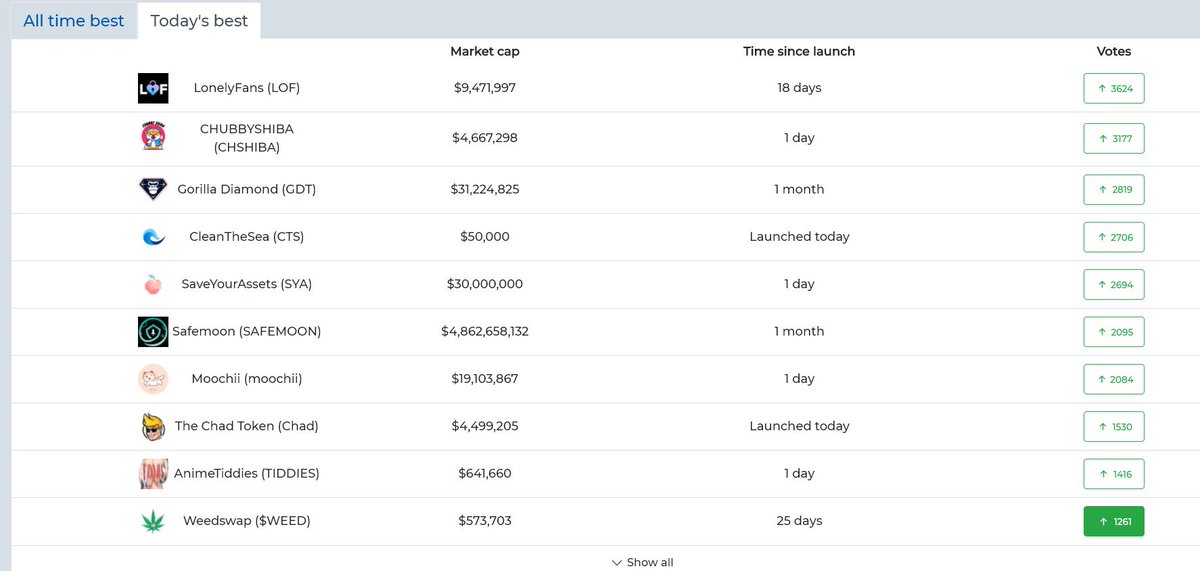This screenshot has height=571, width=1200.
Task: Open the CleanTheSea (CTS) coin name
Action: [247, 237]
